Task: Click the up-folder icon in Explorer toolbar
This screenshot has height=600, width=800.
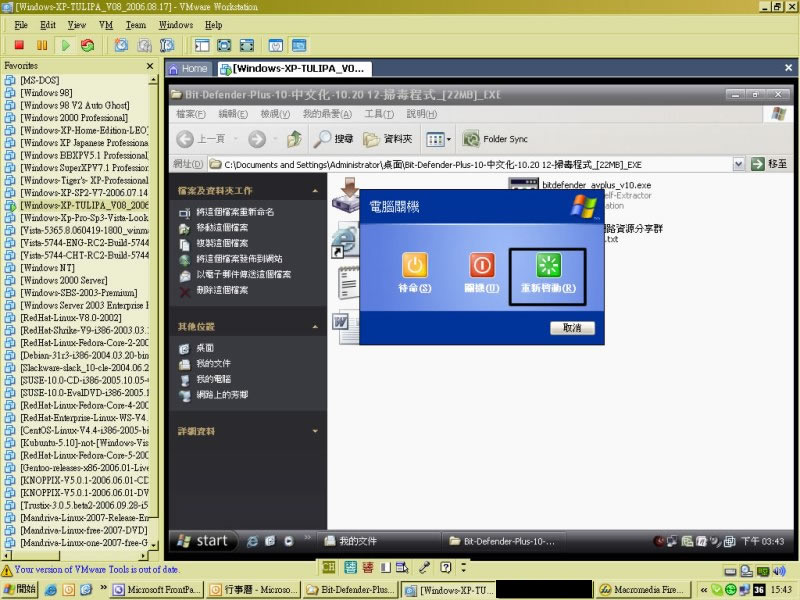Action: (x=294, y=139)
